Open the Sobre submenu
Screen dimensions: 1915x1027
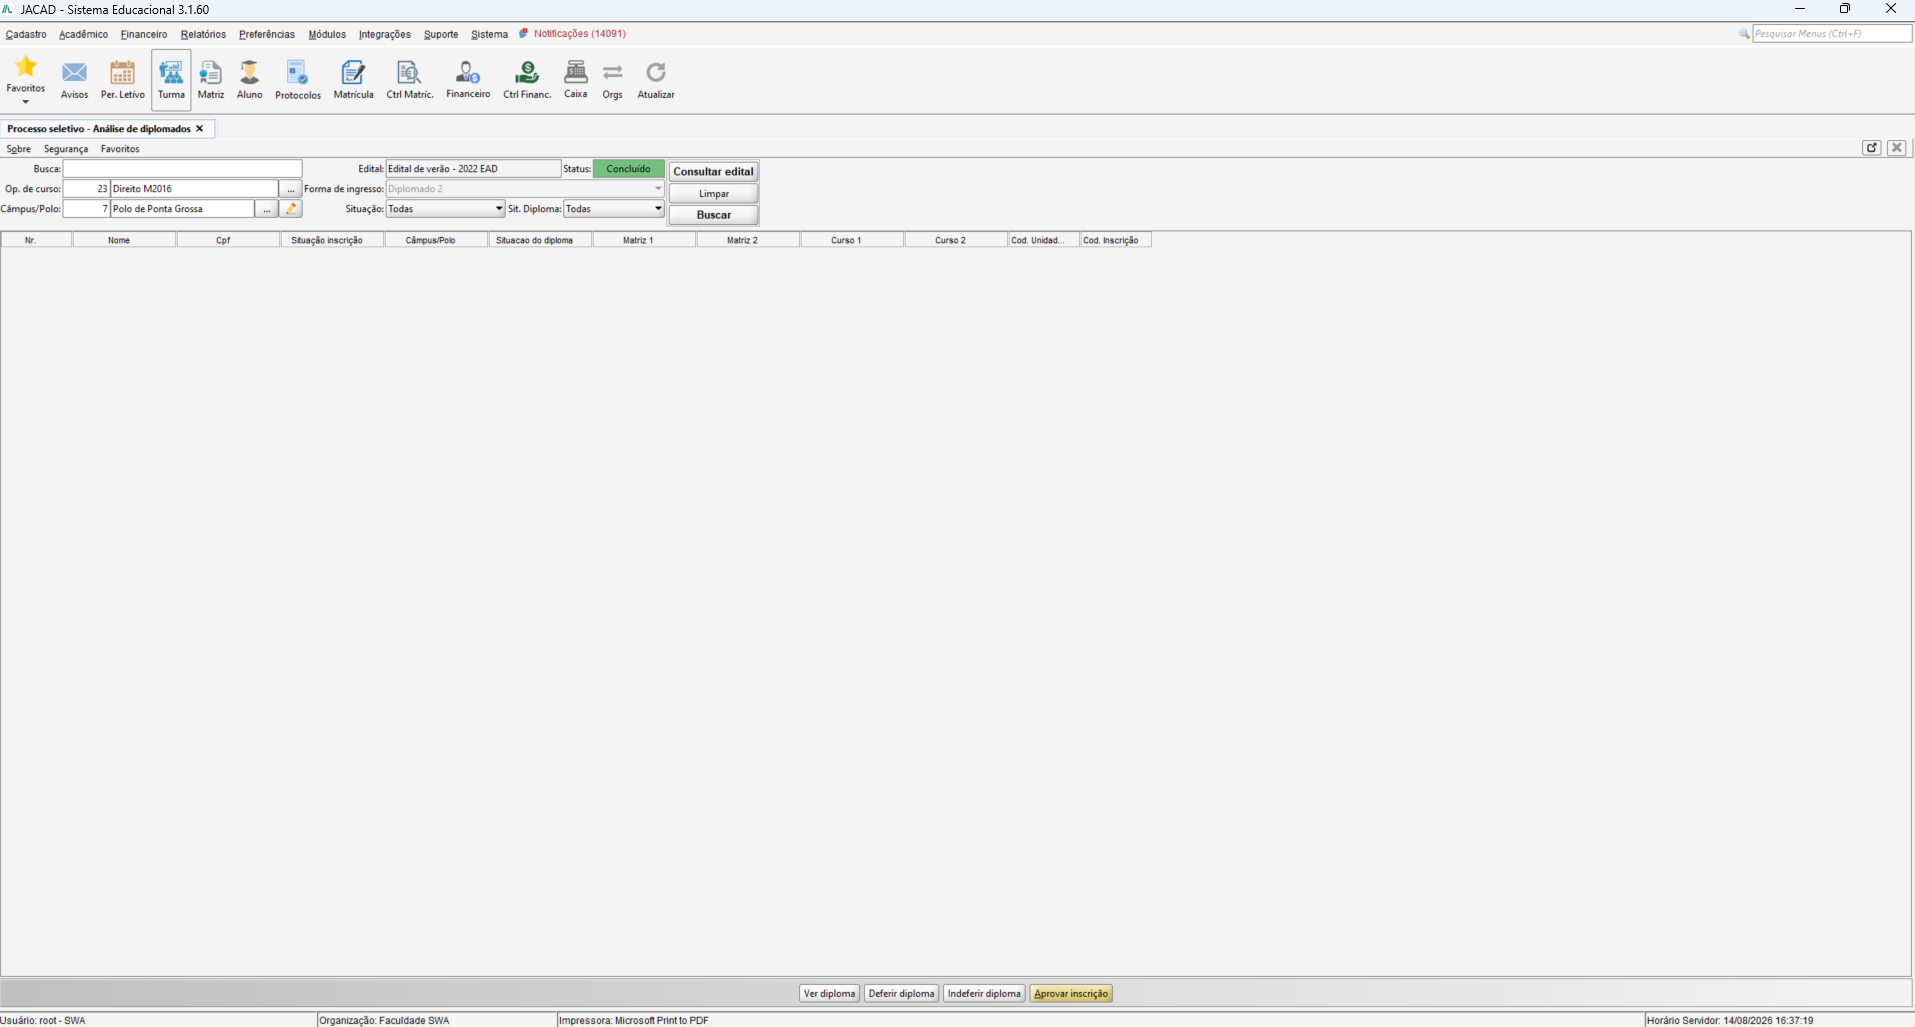(19, 149)
